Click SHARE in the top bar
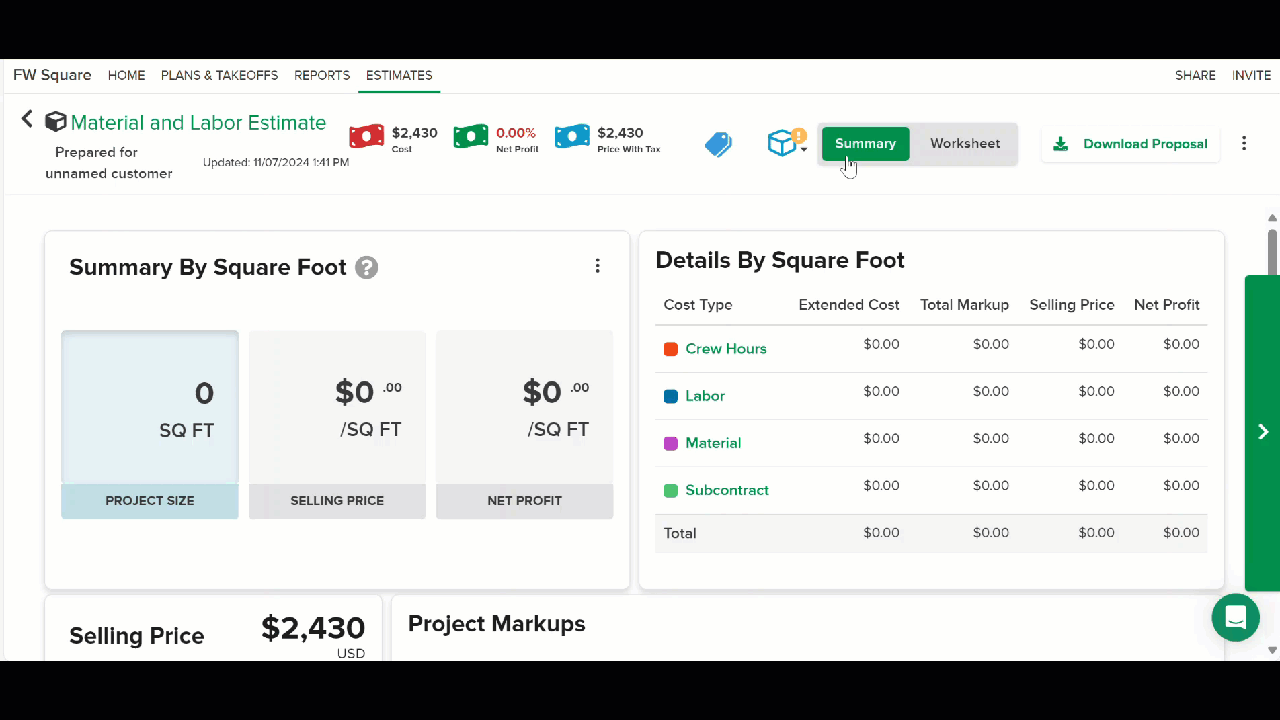 point(1195,75)
